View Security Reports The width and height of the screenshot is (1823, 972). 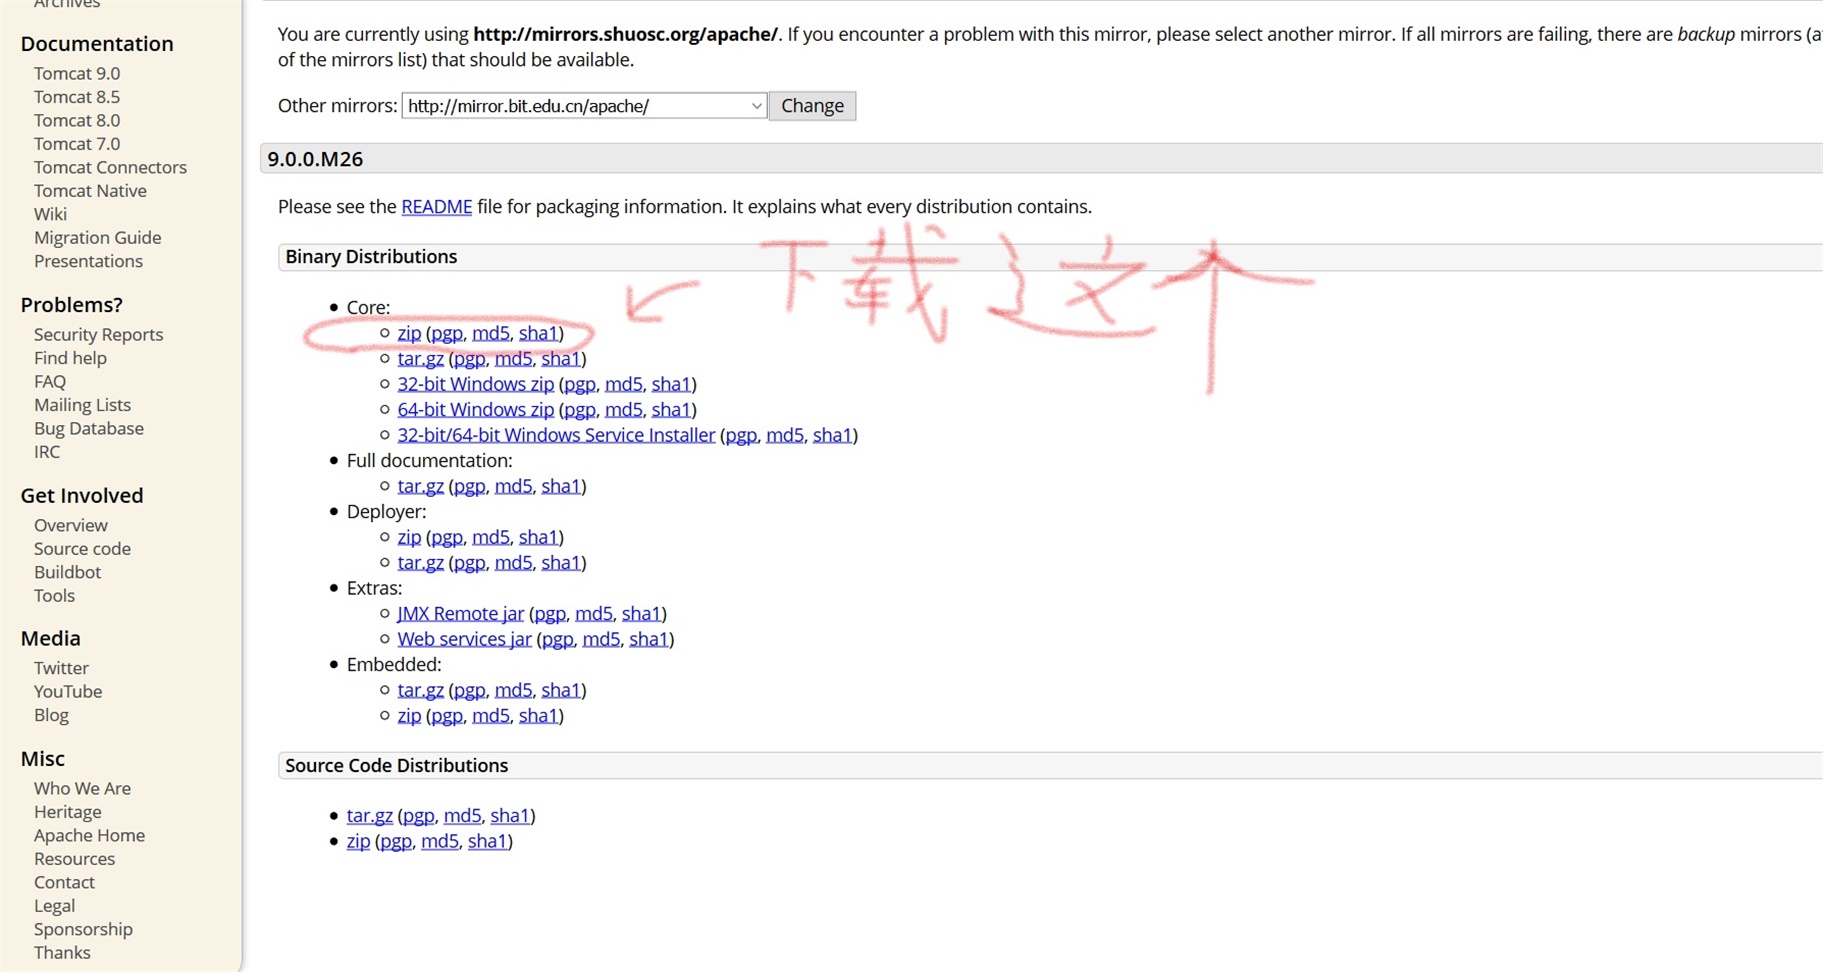(98, 335)
